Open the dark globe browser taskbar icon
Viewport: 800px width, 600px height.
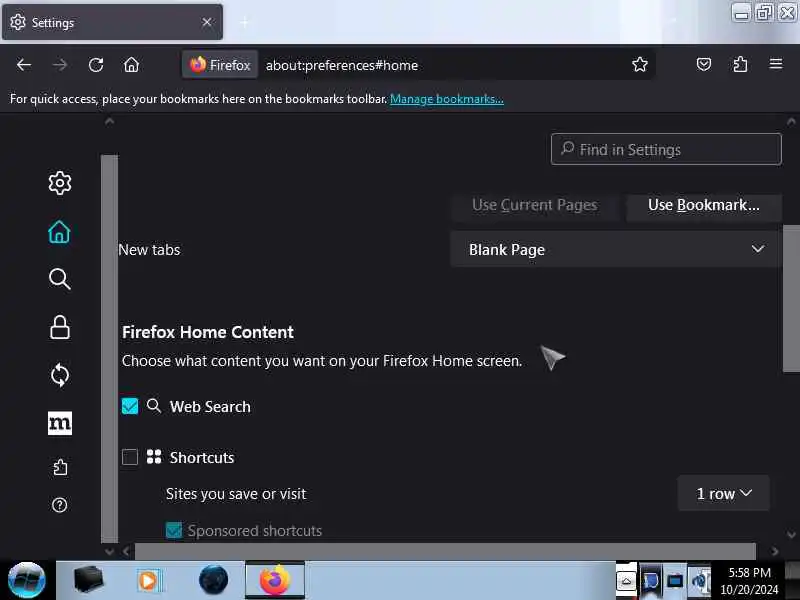click(213, 580)
